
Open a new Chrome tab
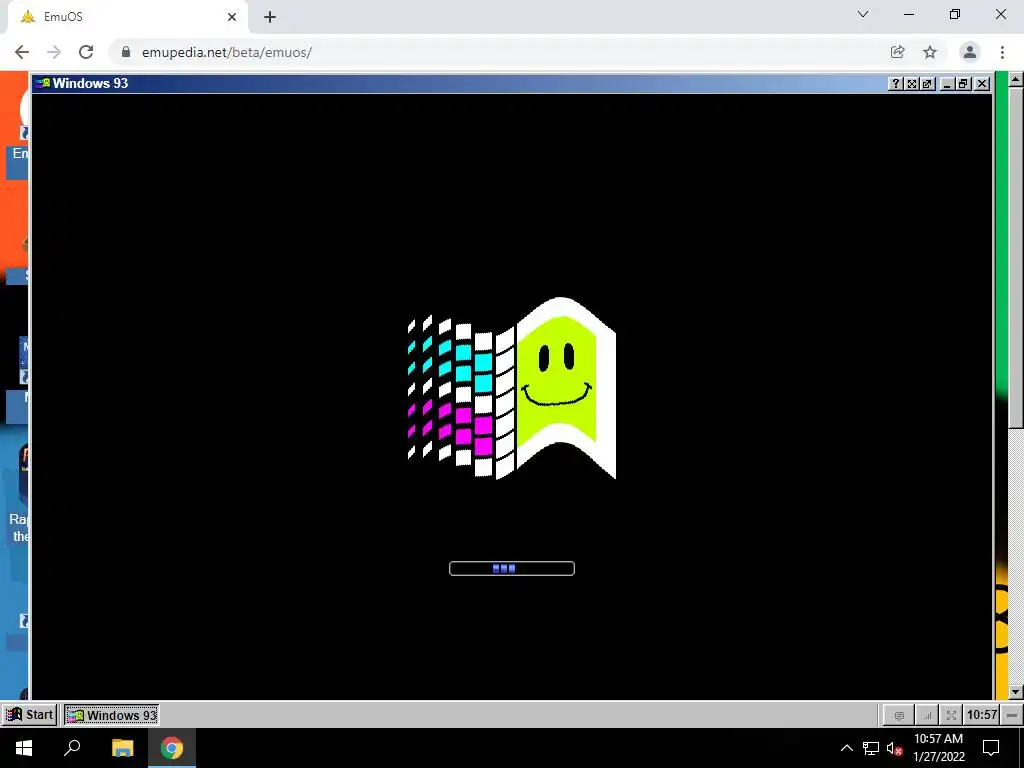[270, 17]
